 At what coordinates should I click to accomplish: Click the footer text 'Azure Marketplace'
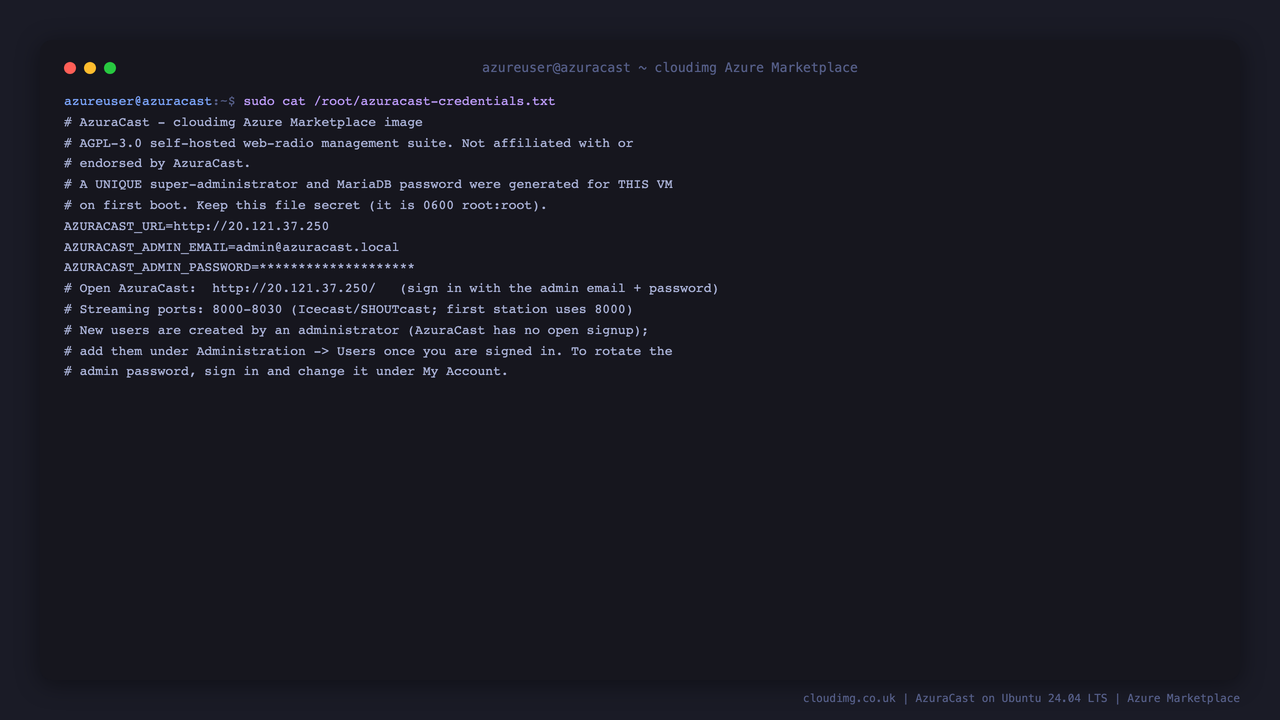tap(1183, 698)
